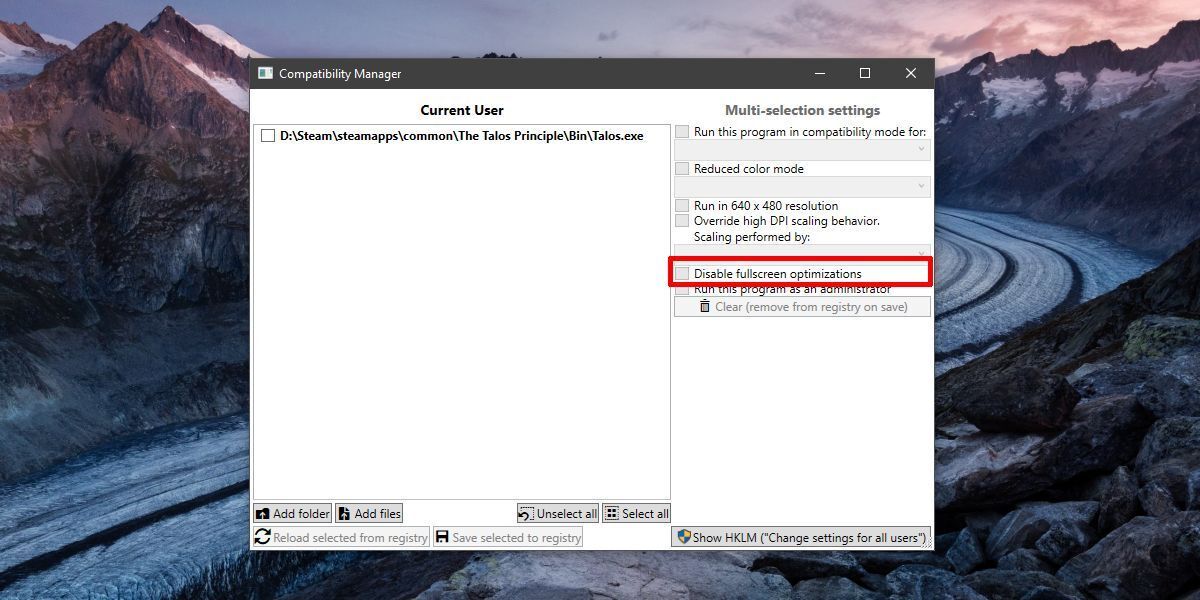Toggle Reduced color mode checkbox
The image size is (1200, 600).
[x=682, y=169]
